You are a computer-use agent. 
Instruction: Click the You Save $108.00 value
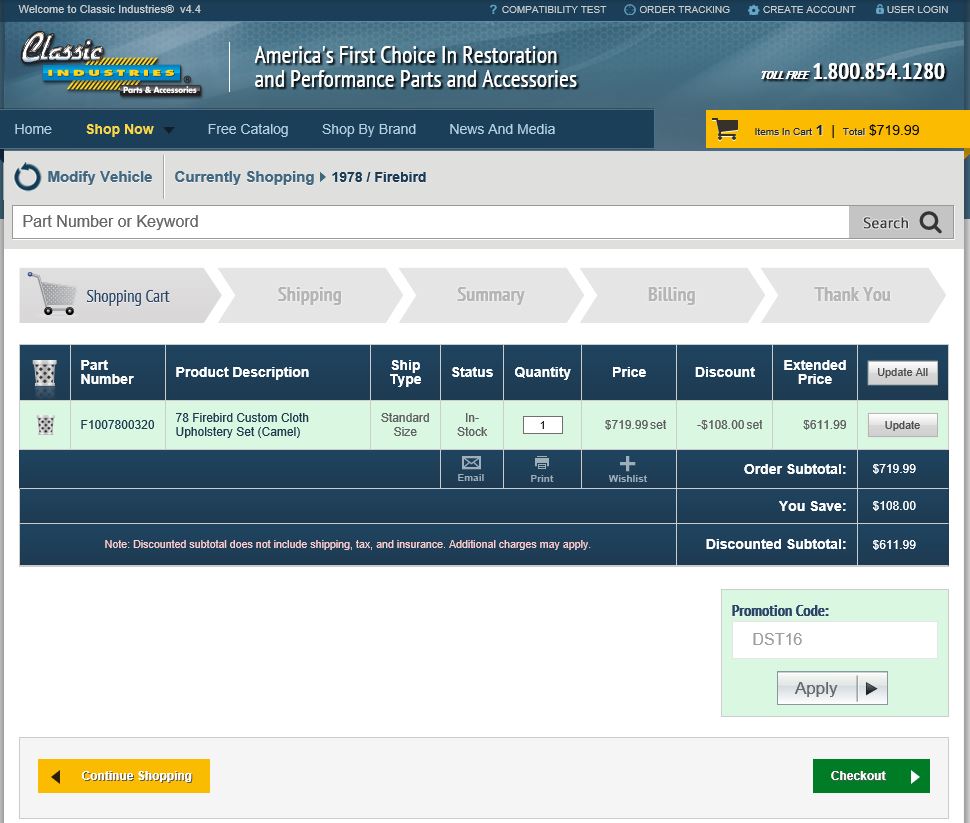(x=894, y=506)
